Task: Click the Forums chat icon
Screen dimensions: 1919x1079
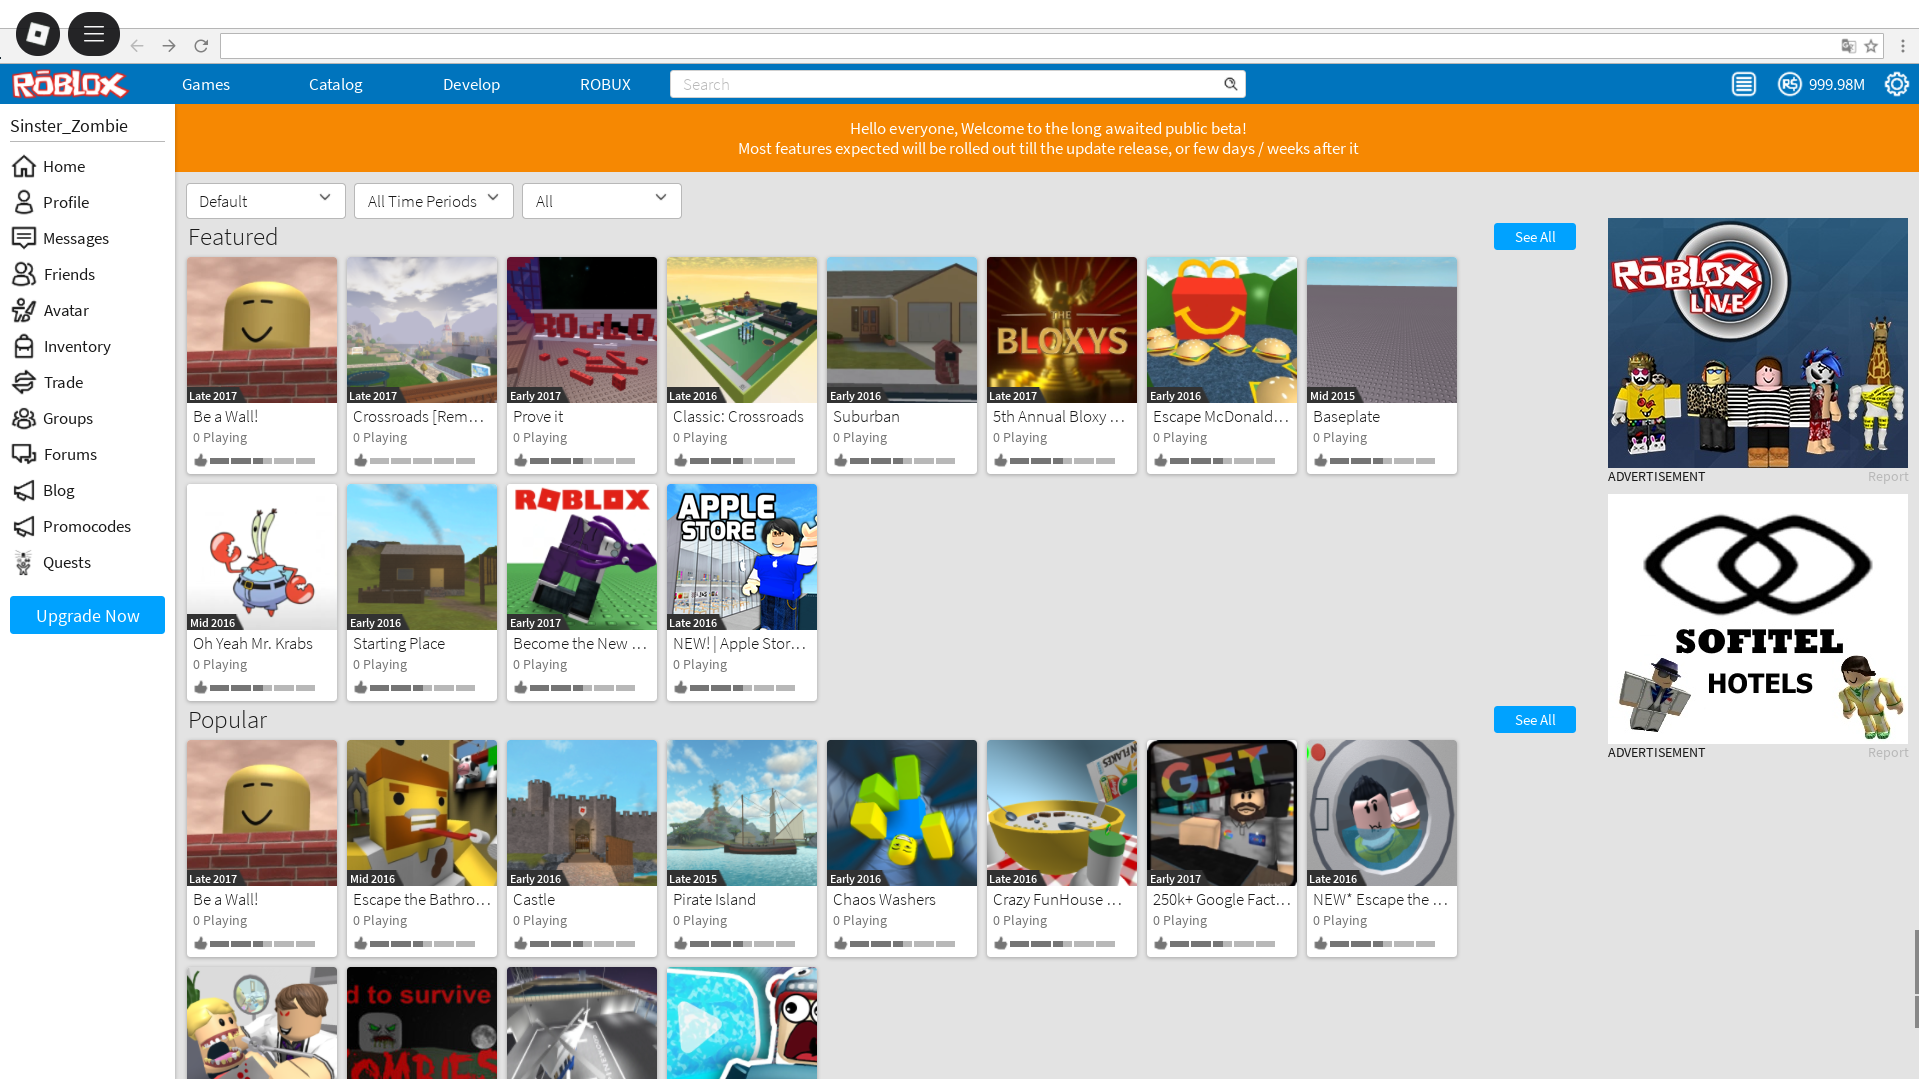Action: click(x=24, y=454)
